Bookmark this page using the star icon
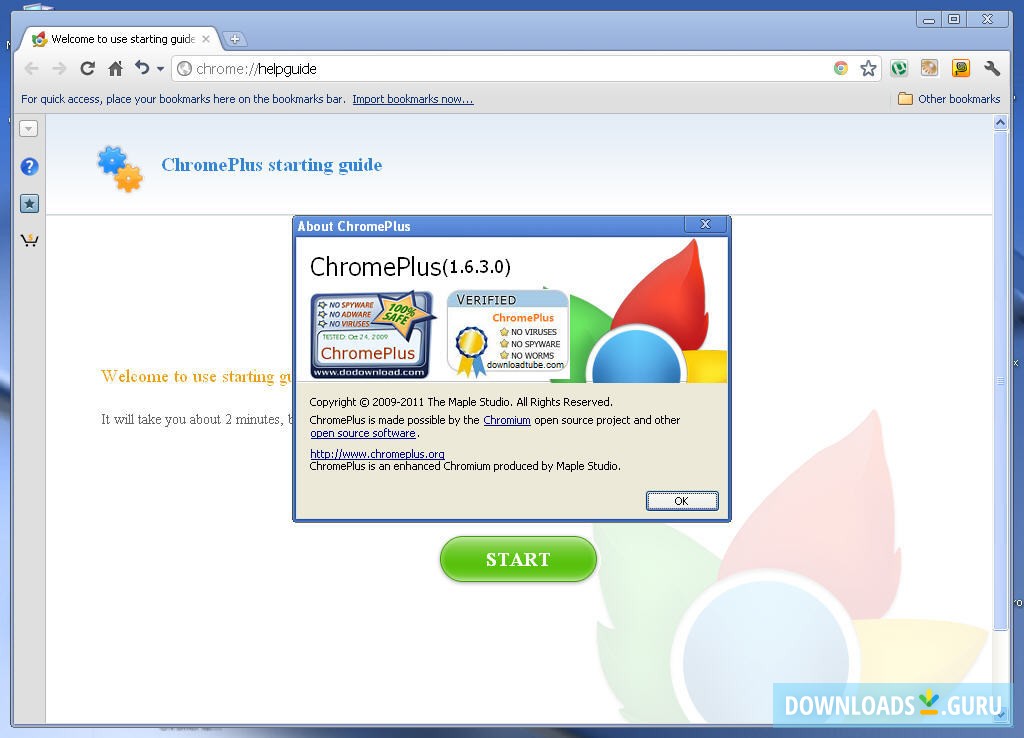The image size is (1024, 738). (x=869, y=68)
